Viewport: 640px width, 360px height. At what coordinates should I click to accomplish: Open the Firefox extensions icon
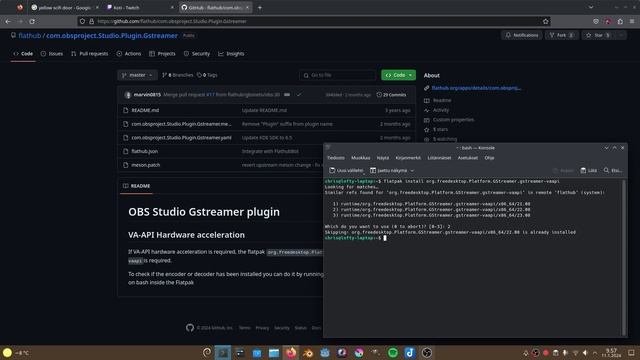(620, 21)
